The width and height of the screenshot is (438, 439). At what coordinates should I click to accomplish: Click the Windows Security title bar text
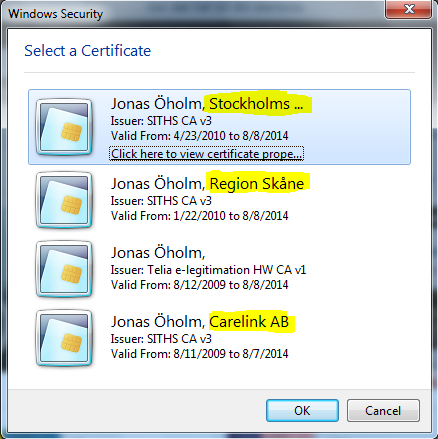tap(56, 14)
